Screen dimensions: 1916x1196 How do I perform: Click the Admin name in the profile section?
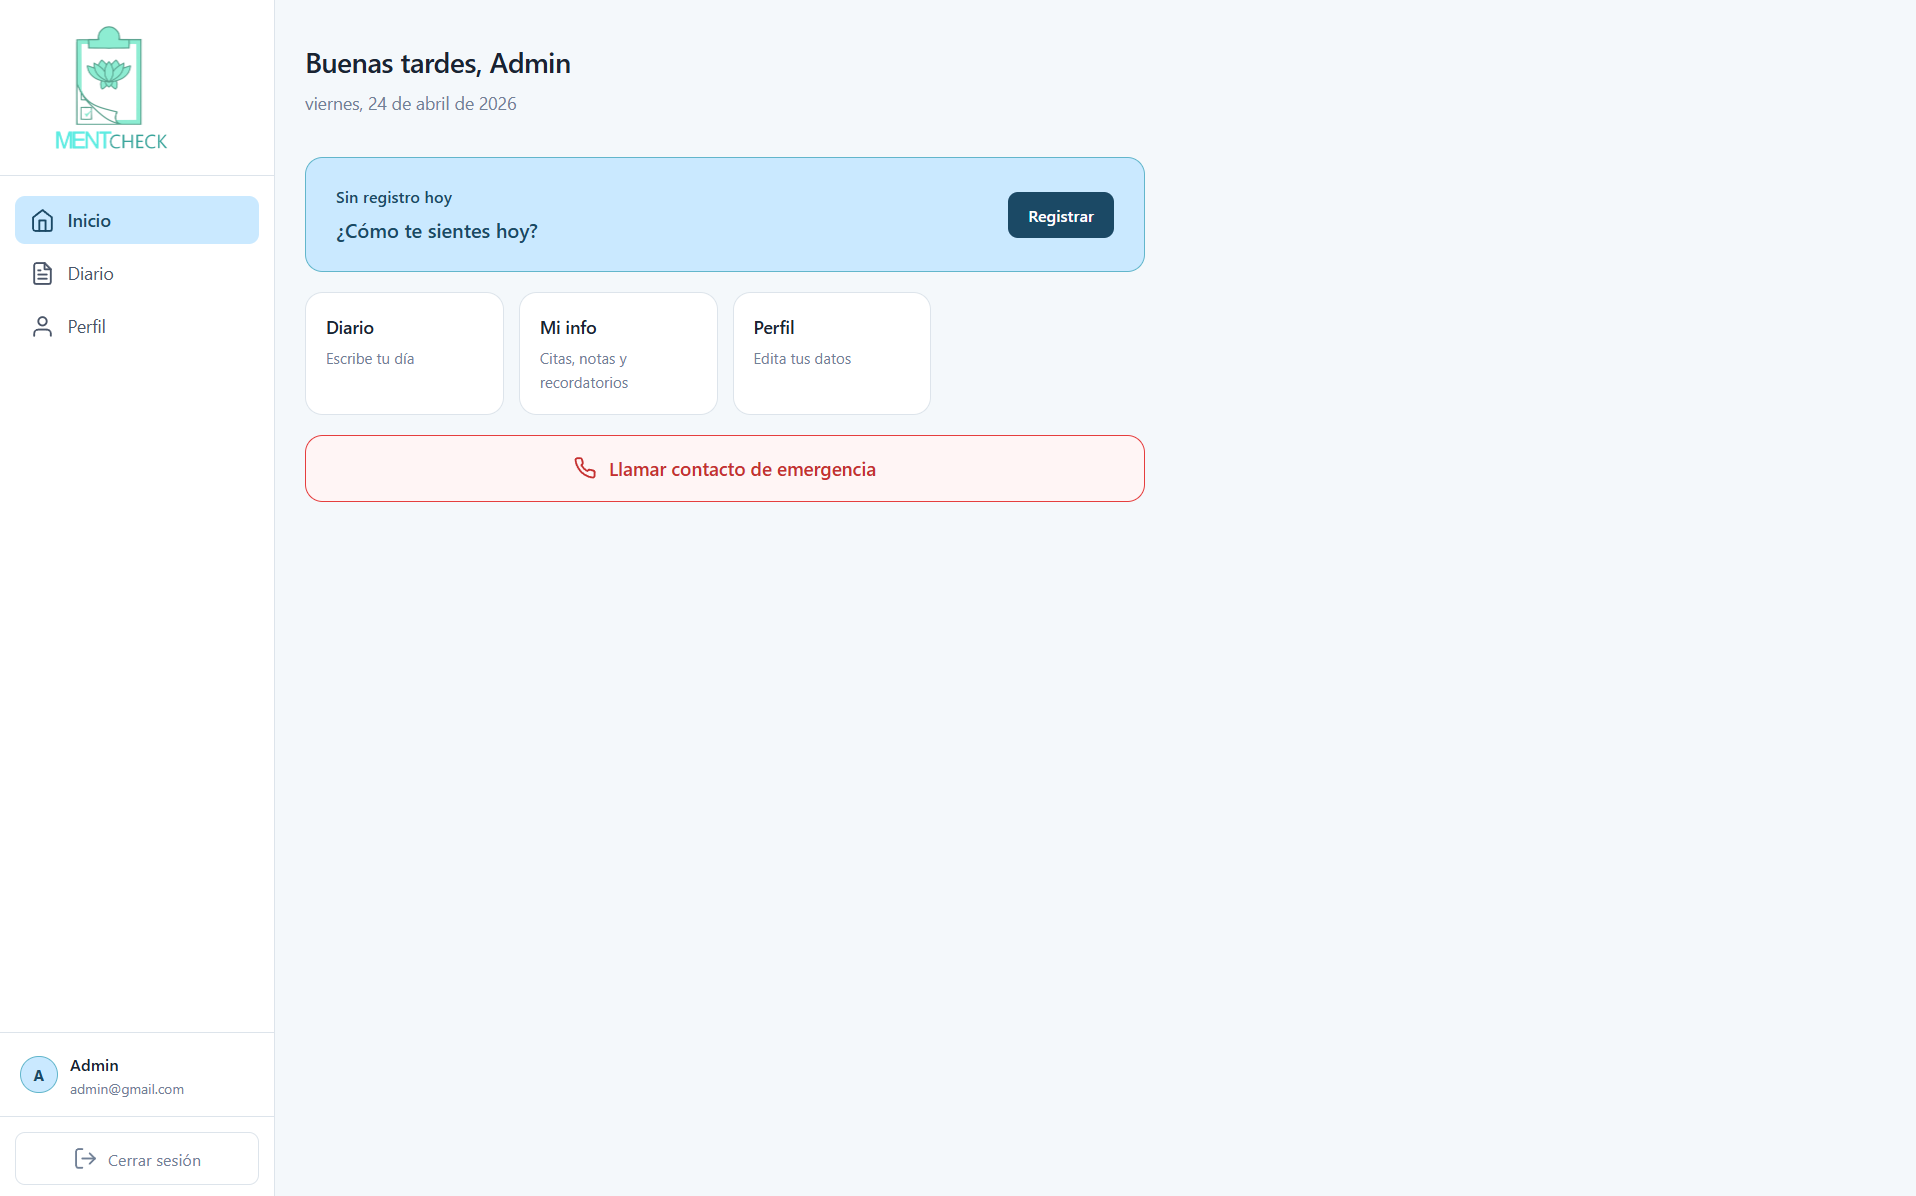tap(94, 1065)
